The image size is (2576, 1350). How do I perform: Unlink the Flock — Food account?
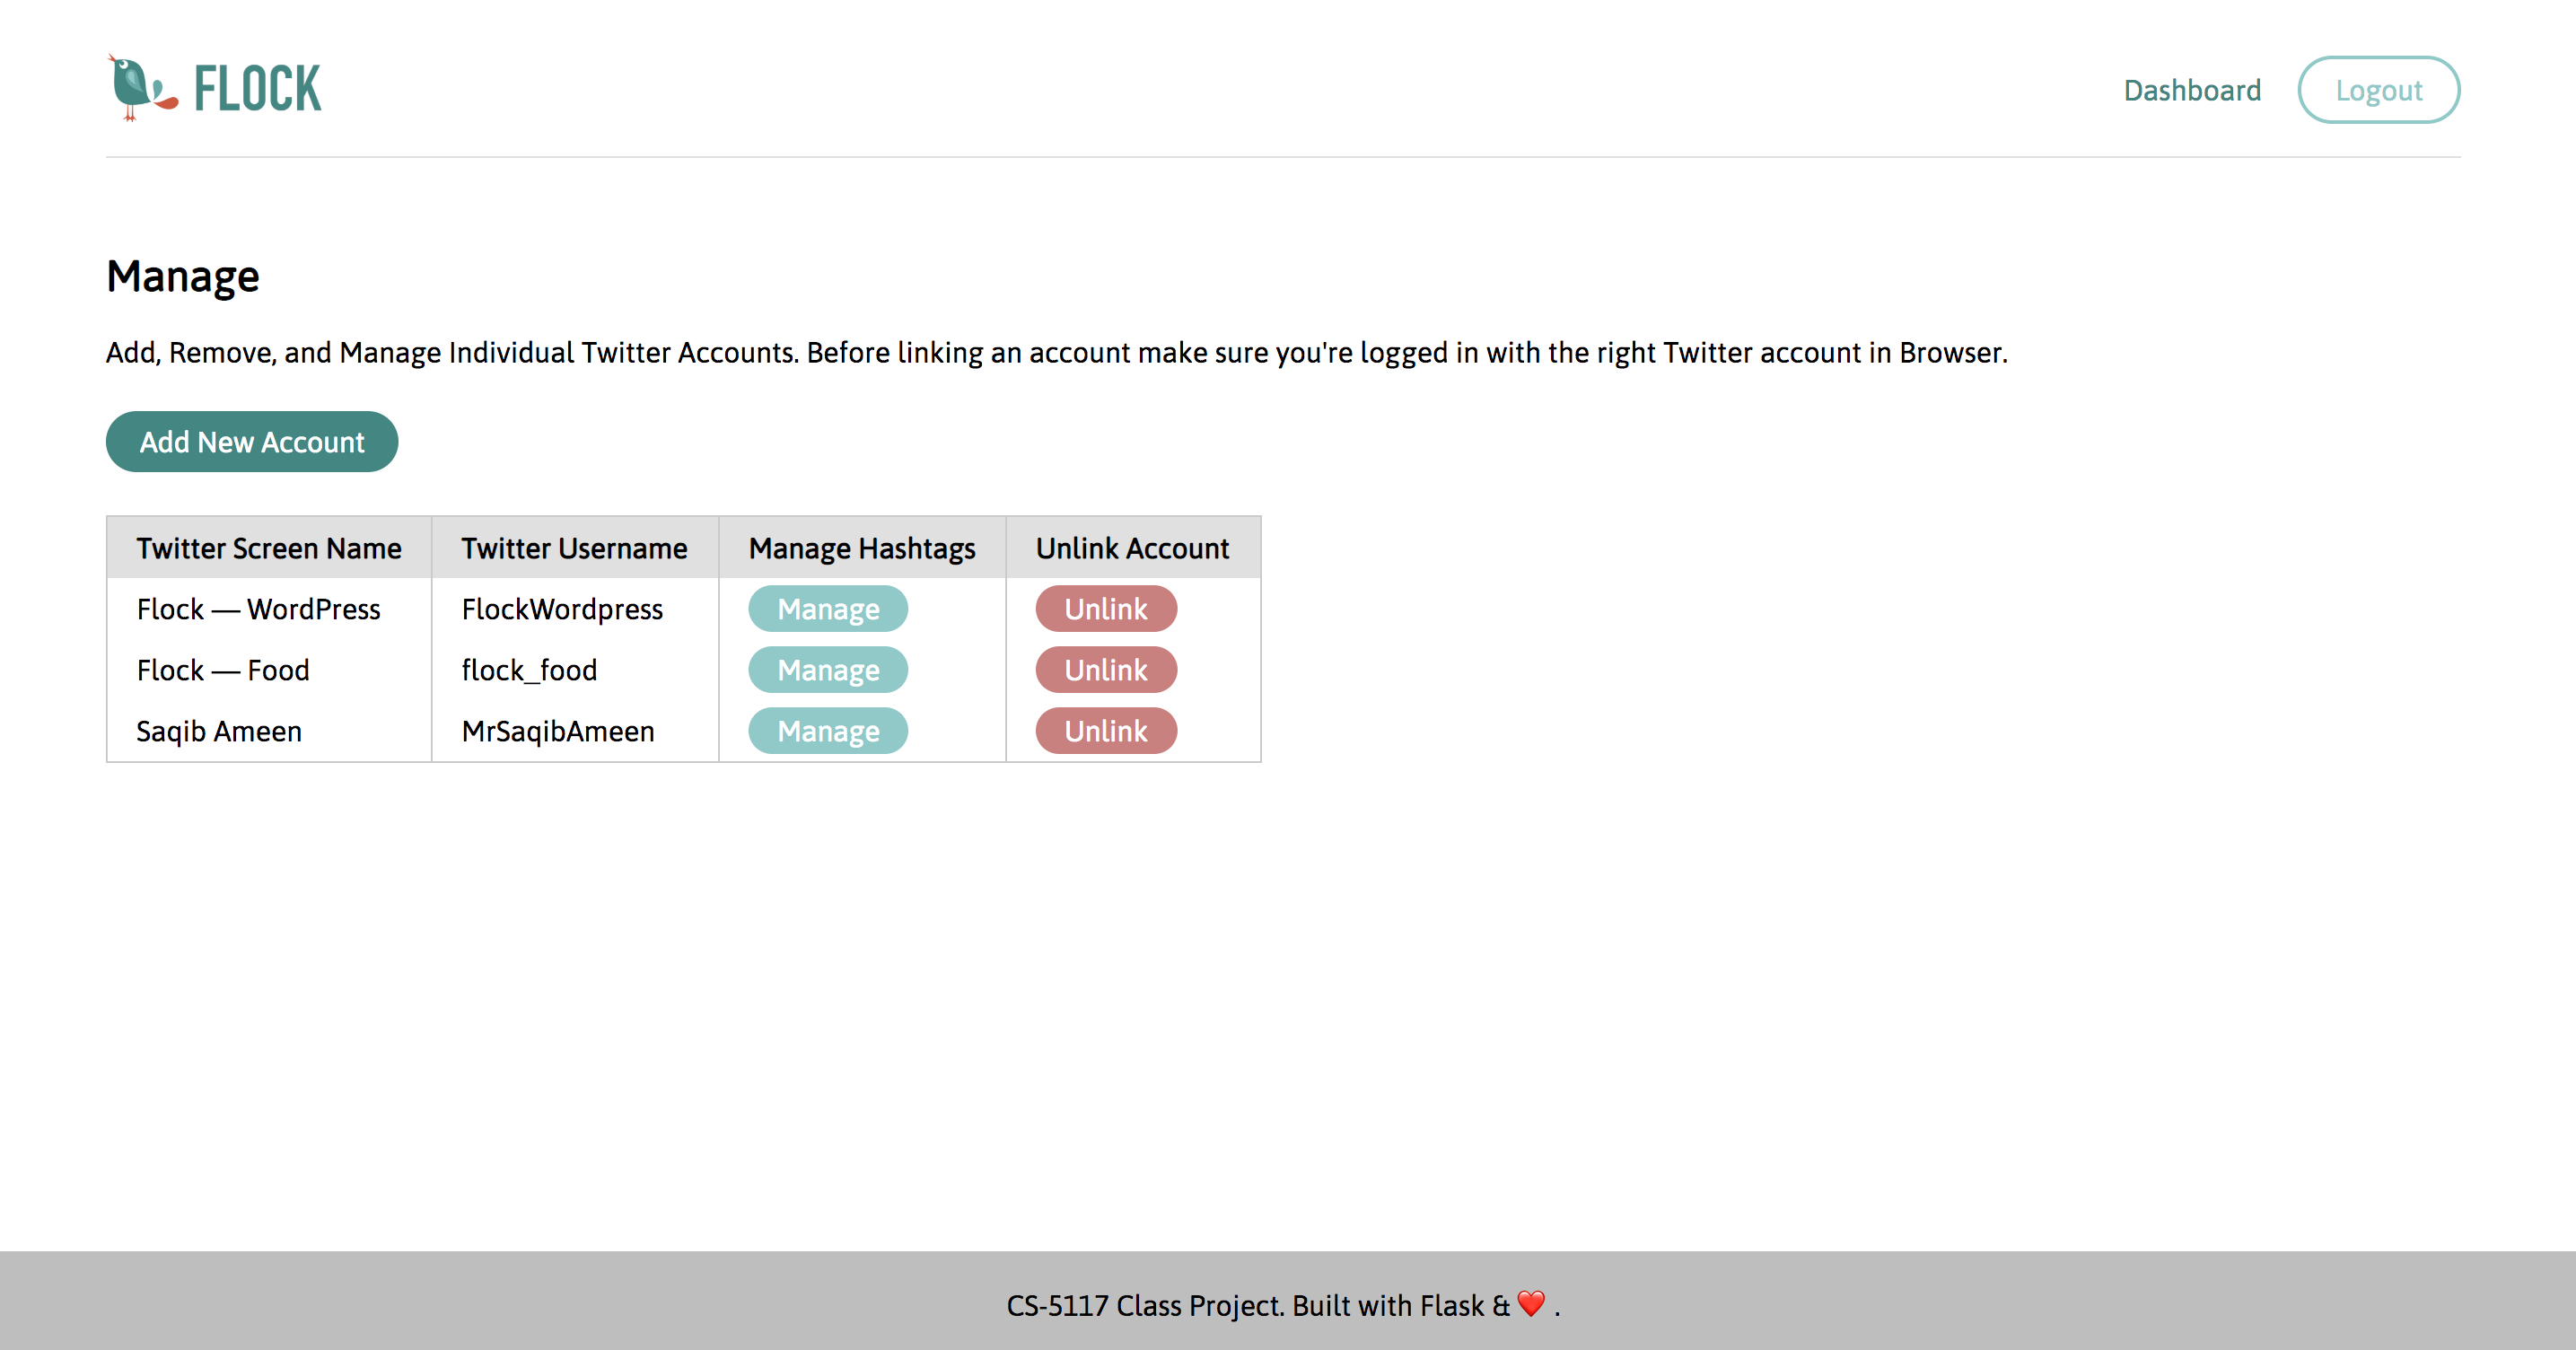[1105, 670]
